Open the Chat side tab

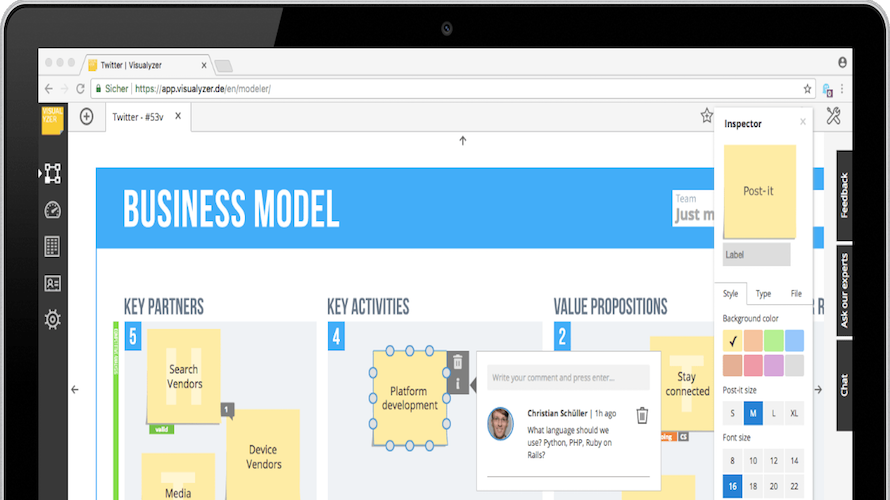844,385
